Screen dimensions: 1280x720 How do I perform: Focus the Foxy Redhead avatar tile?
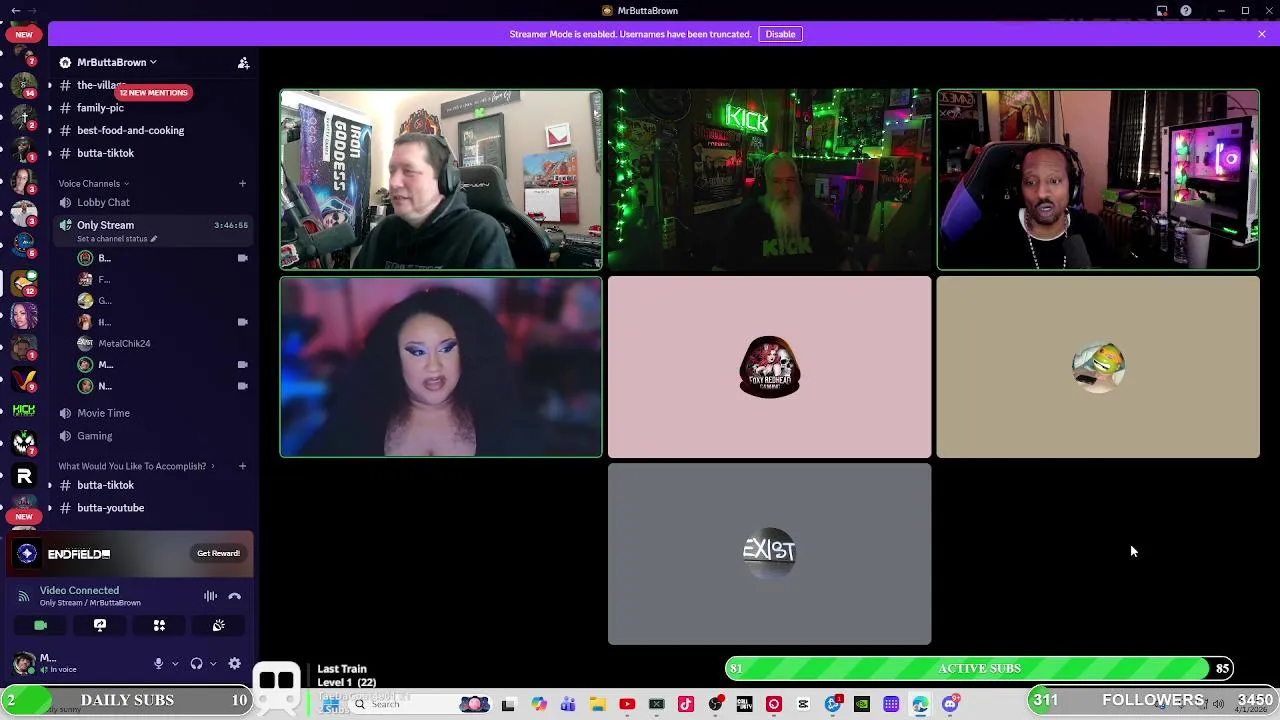click(x=769, y=367)
